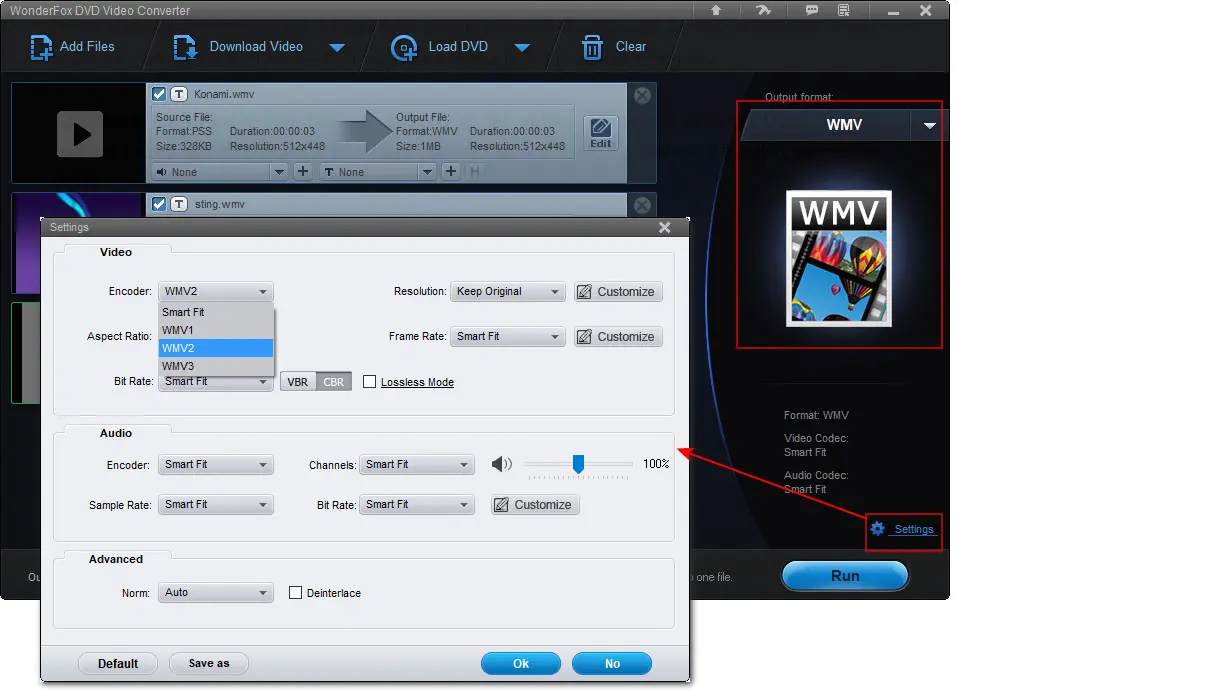Open the audio Bit Rate dropdown
Screen dimensions: 1226x690
417,505
